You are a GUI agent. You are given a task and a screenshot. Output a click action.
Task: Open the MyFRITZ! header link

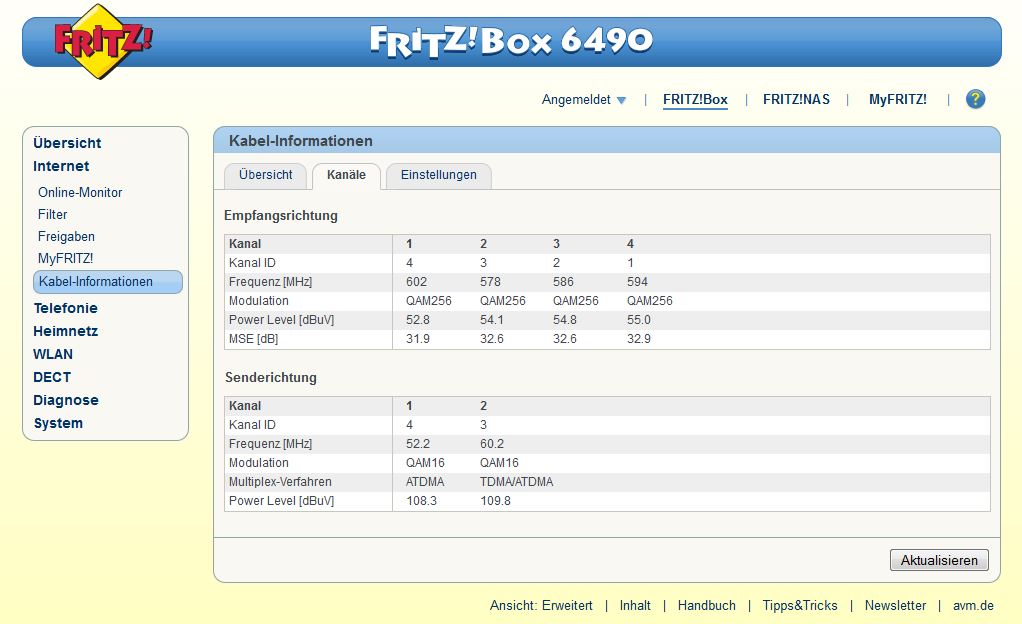click(898, 100)
